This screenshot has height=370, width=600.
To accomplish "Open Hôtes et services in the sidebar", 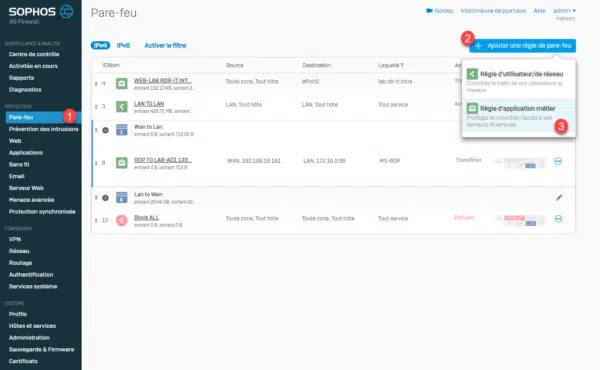I will coord(33,326).
